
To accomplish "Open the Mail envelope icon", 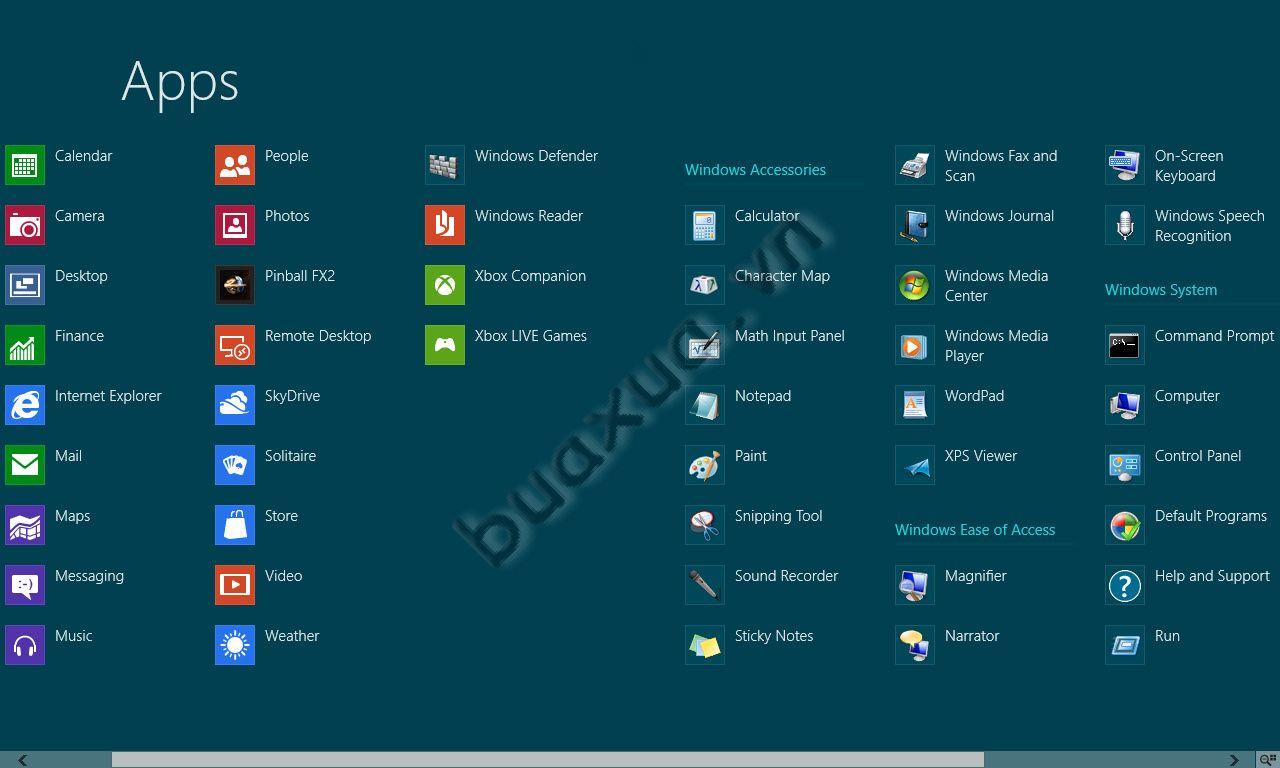I will (x=25, y=465).
